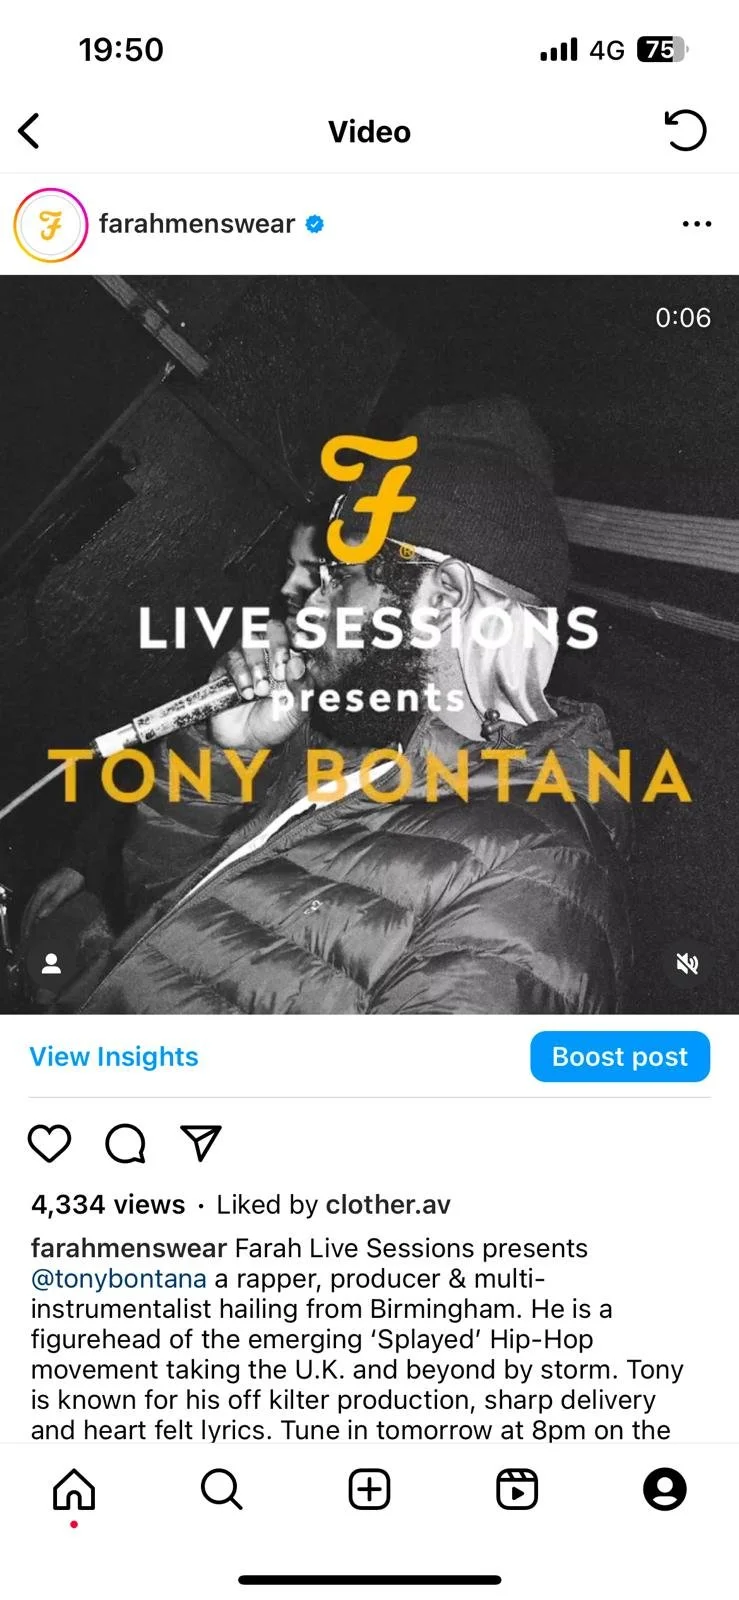
Task: Open farahmenswear profile picture story
Action: pyautogui.click(x=50, y=225)
